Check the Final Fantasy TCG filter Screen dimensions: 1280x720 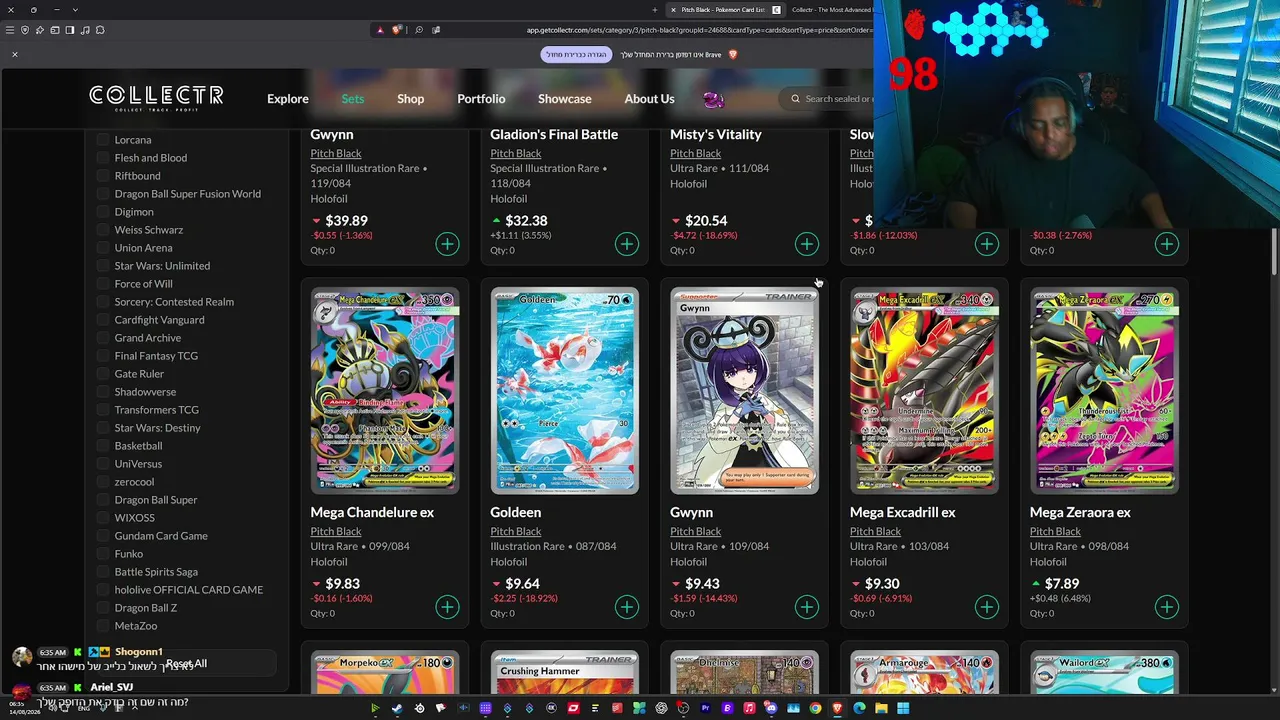[103, 356]
